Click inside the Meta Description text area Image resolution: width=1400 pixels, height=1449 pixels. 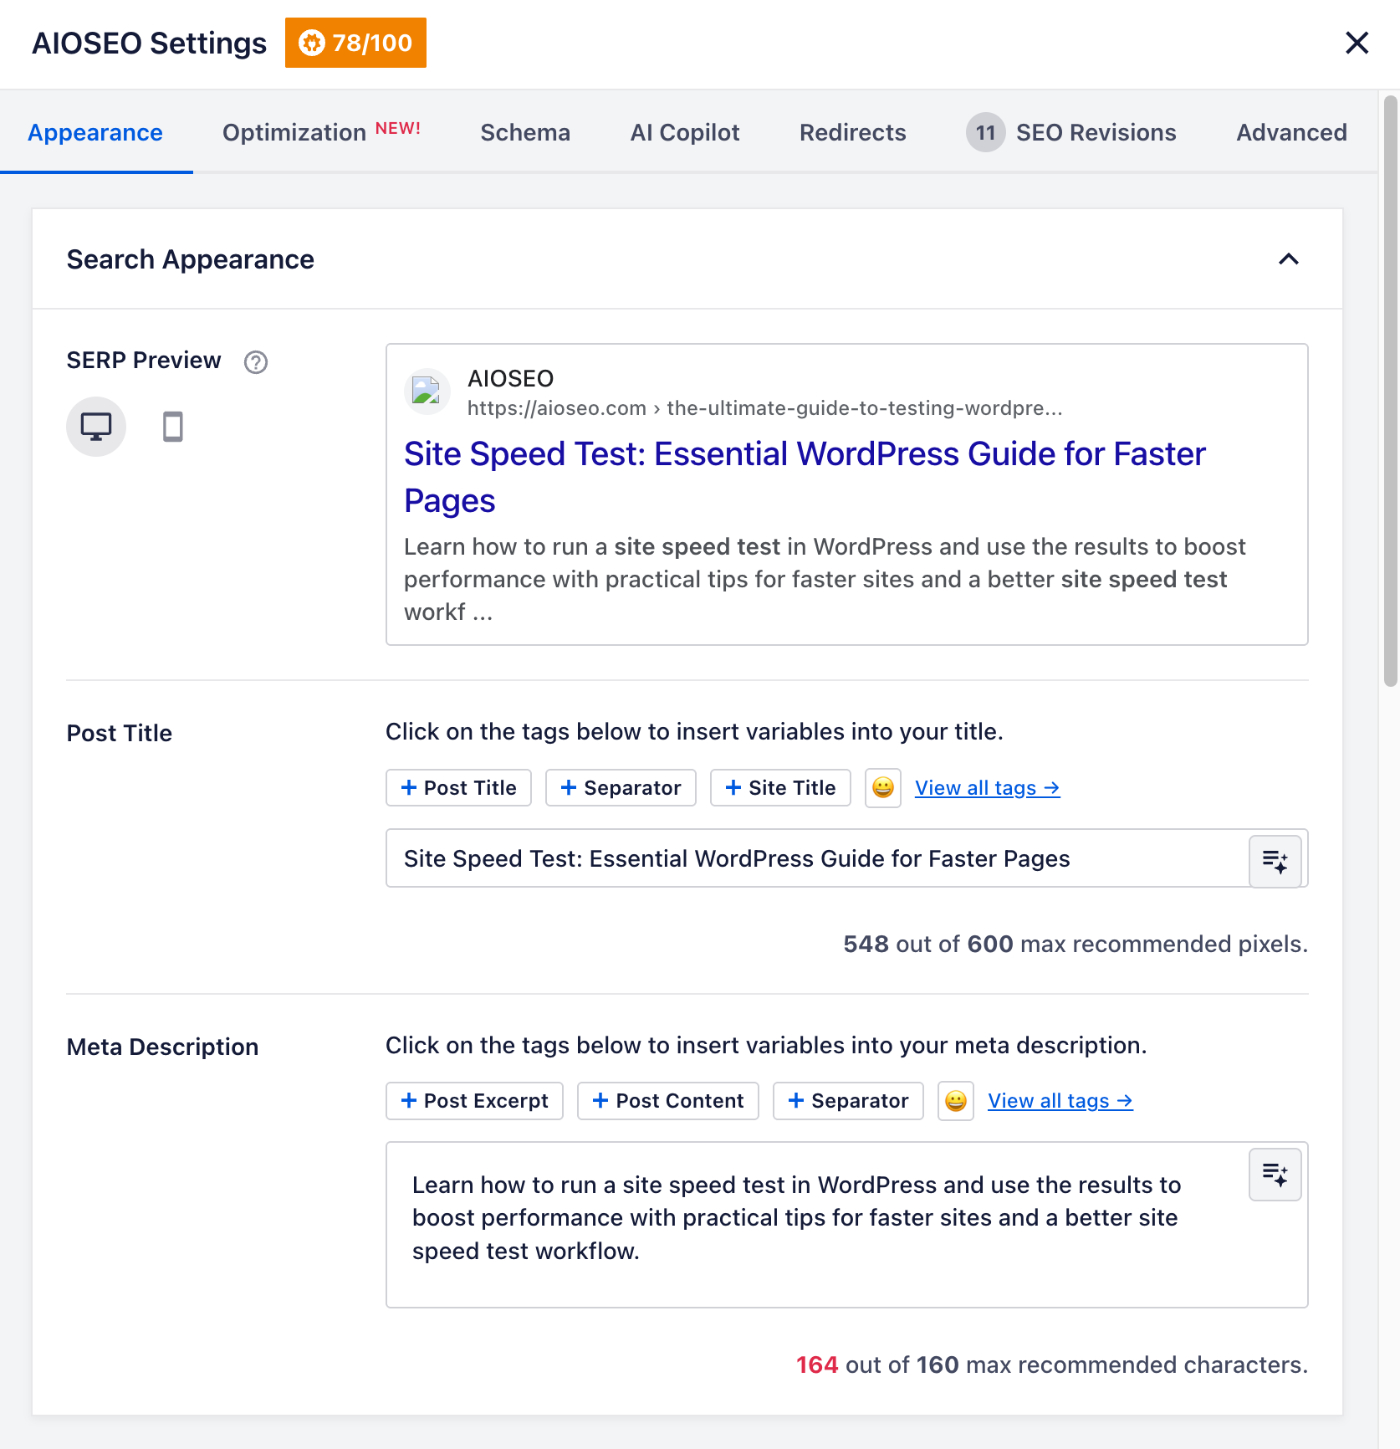(847, 1225)
